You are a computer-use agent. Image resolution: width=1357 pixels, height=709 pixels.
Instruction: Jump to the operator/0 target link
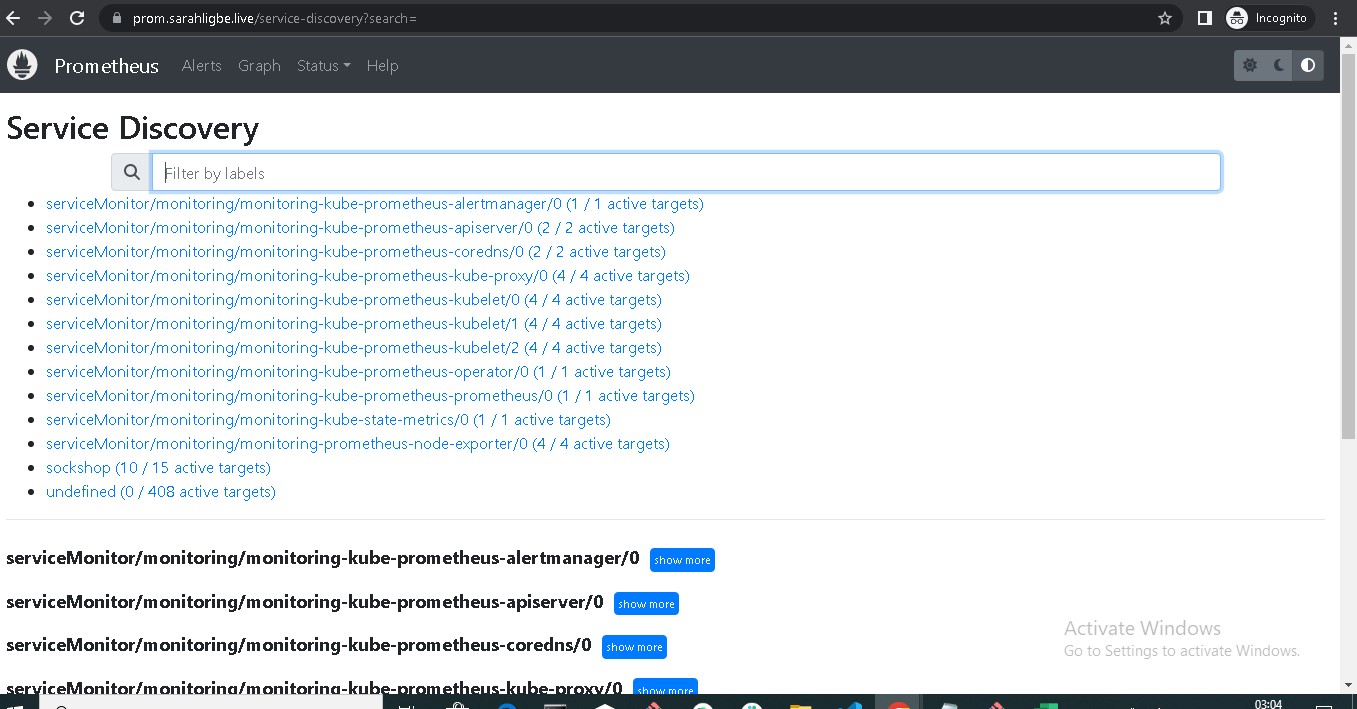tap(358, 372)
